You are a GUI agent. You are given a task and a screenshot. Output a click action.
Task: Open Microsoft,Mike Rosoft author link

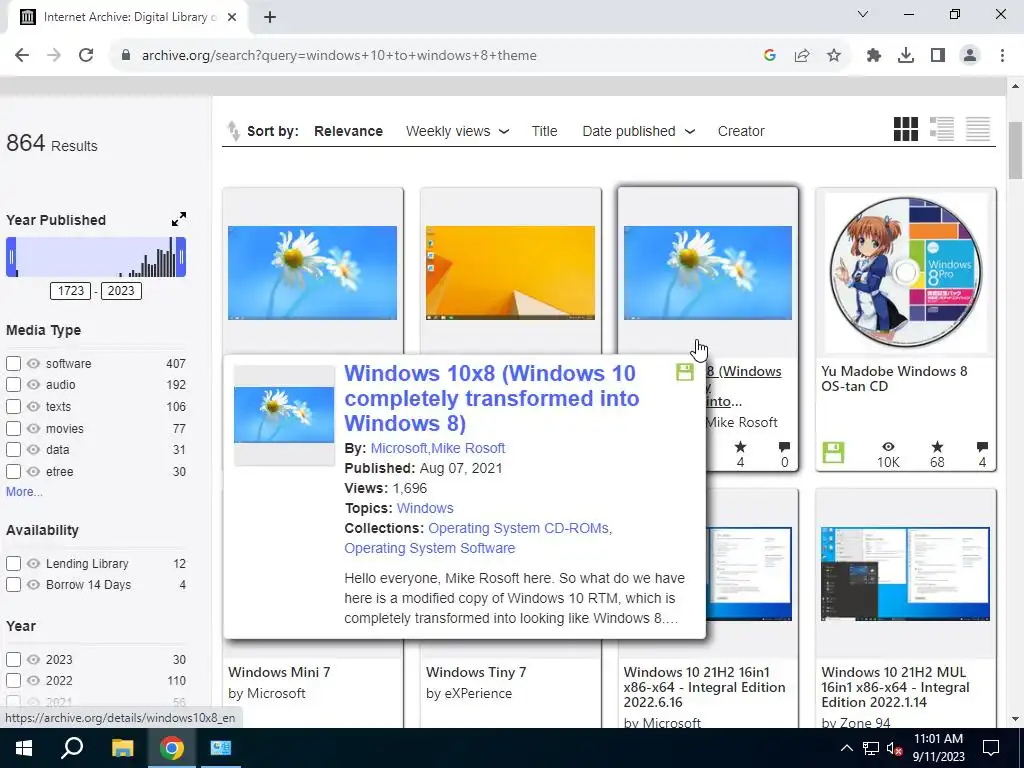(x=438, y=448)
